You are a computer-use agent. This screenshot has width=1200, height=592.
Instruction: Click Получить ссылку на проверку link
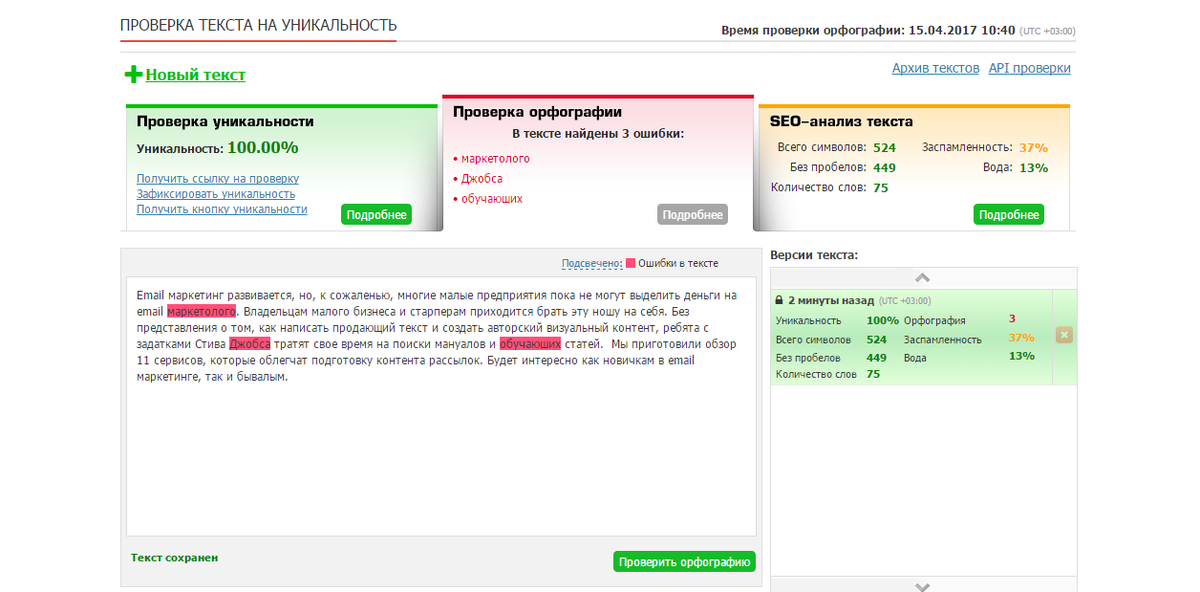pos(218,179)
